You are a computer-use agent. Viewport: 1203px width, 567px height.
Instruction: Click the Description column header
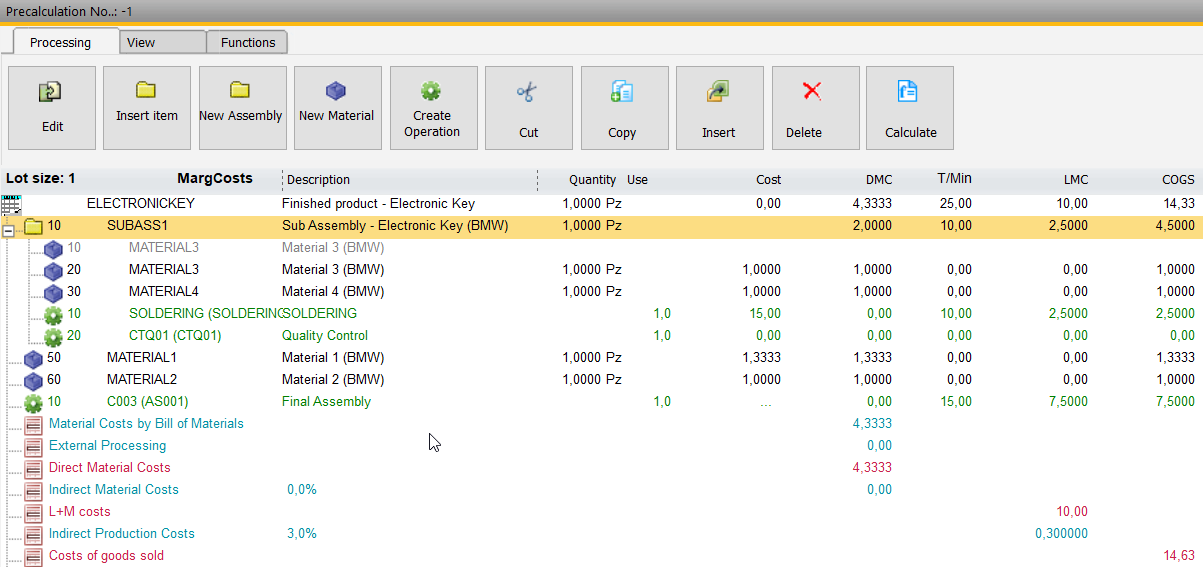[x=318, y=180]
